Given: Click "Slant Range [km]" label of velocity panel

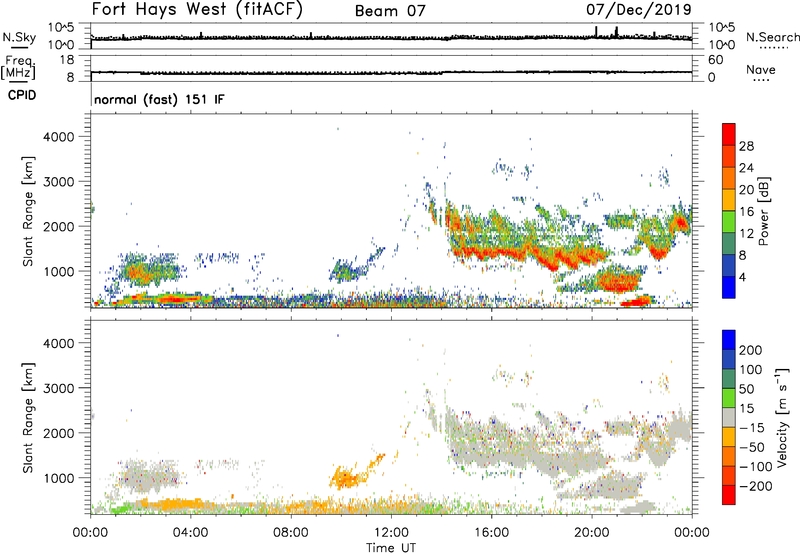Looking at the screenshot, I should (29, 417).
